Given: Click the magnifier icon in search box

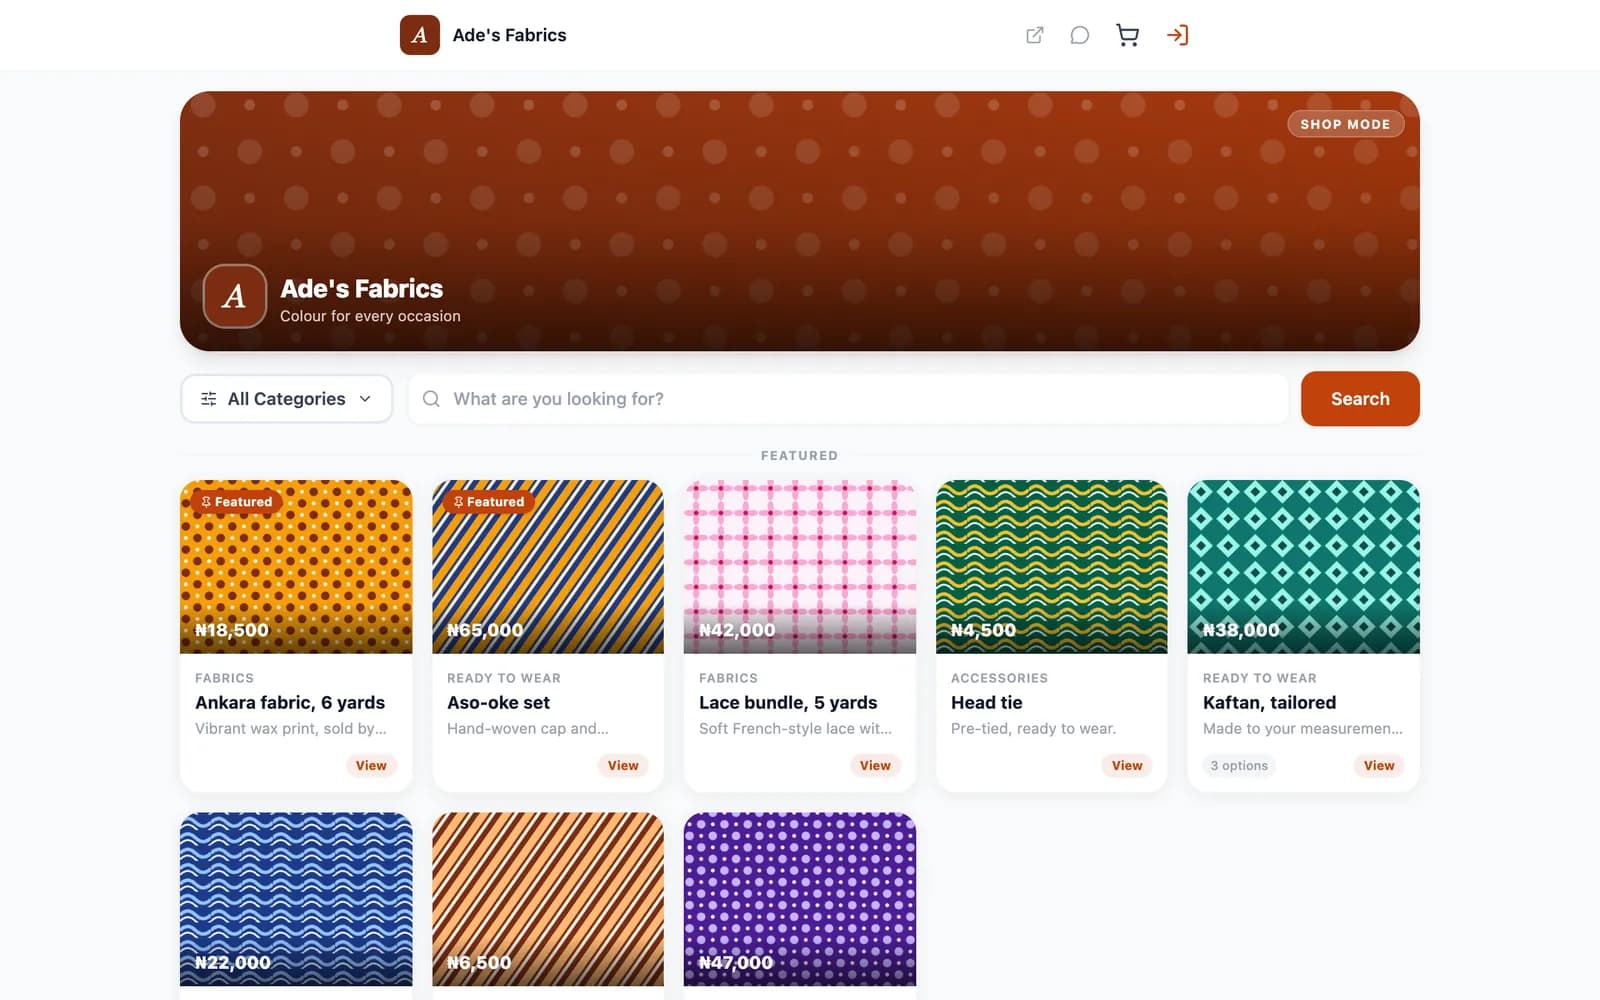Looking at the screenshot, I should [431, 399].
